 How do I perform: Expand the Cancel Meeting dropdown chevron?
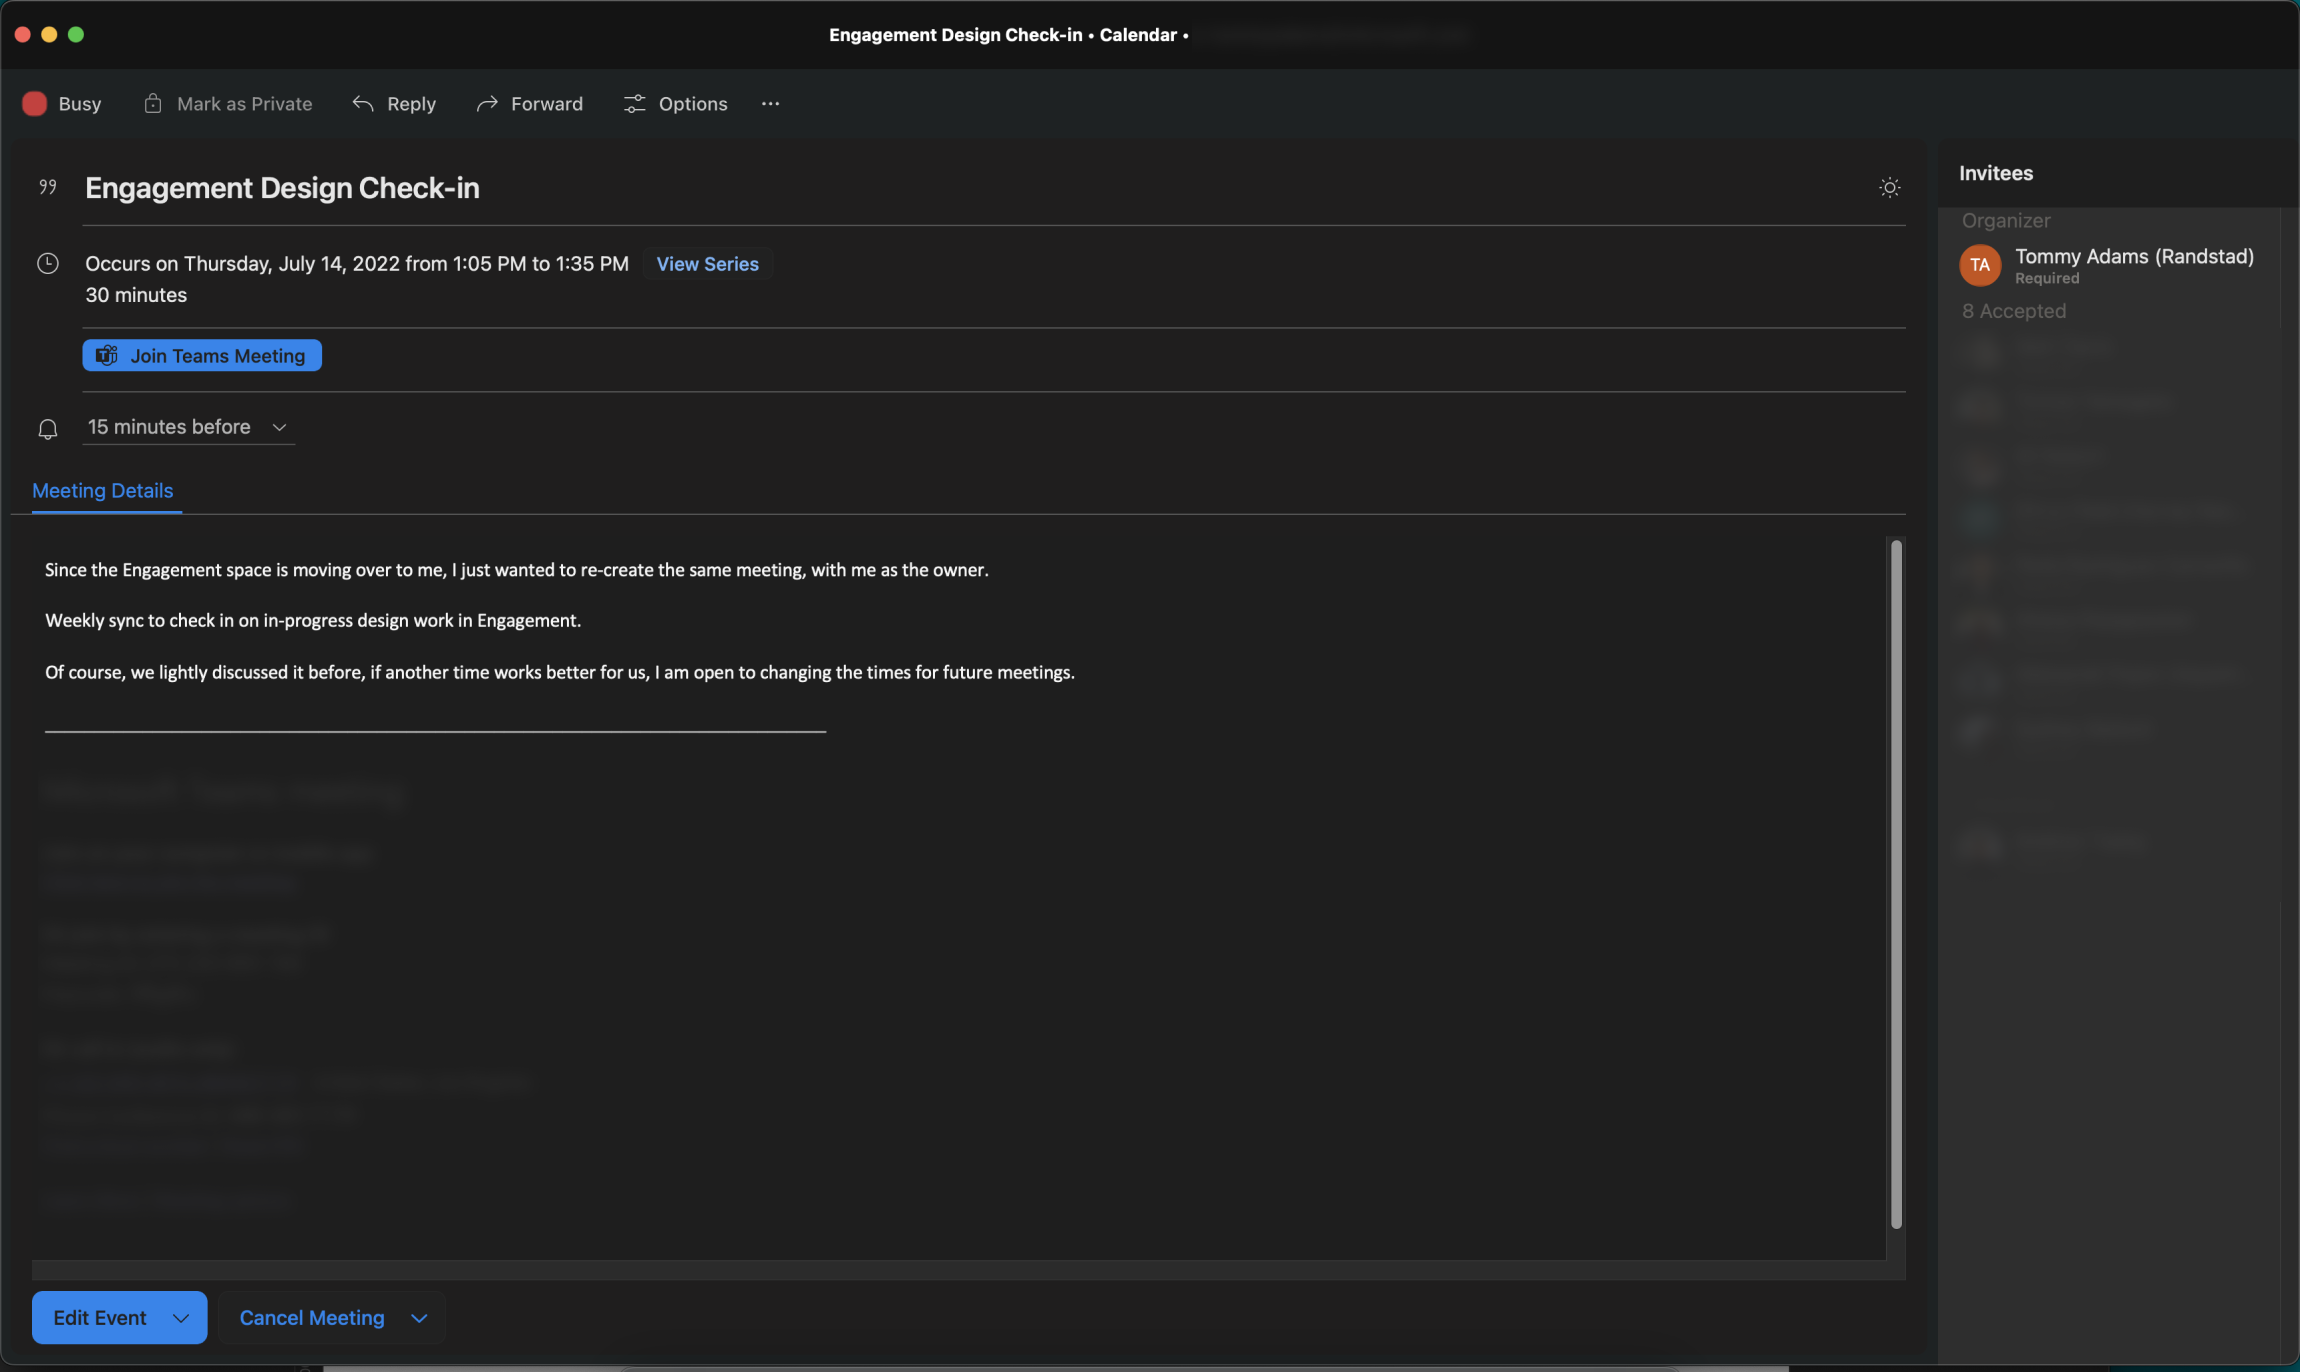point(420,1318)
